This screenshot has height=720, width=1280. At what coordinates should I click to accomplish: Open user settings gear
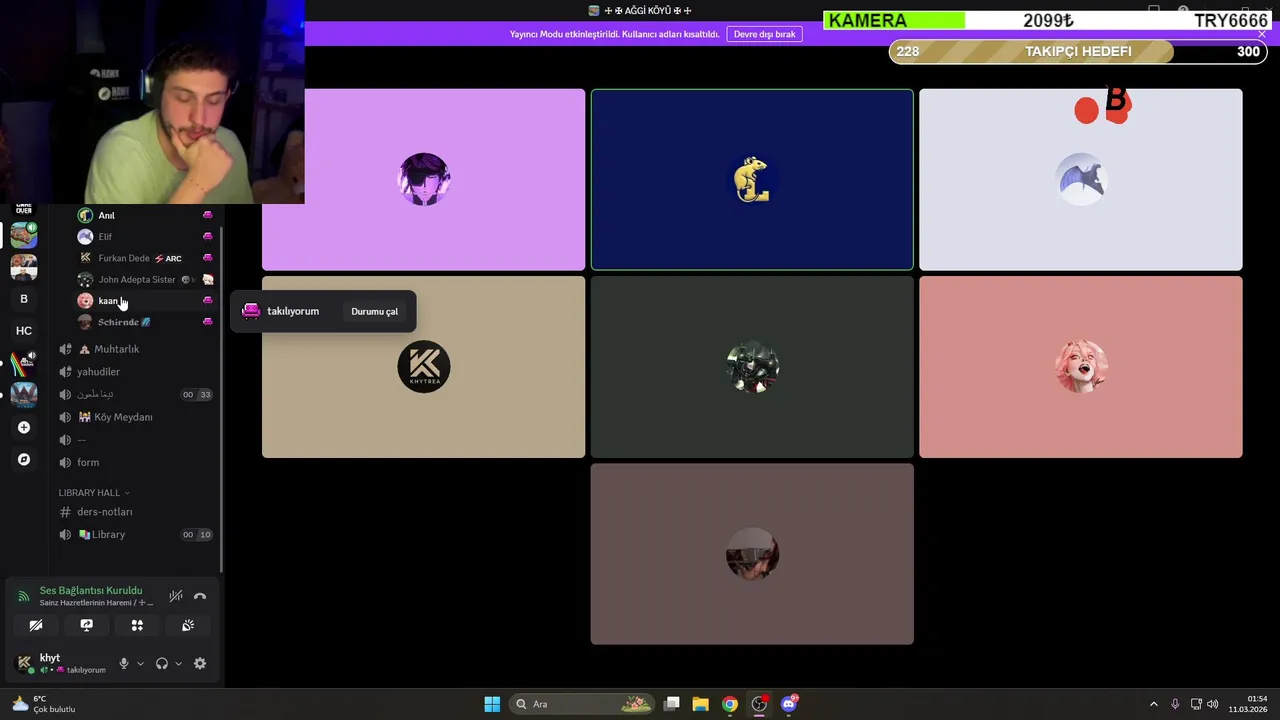[200, 663]
